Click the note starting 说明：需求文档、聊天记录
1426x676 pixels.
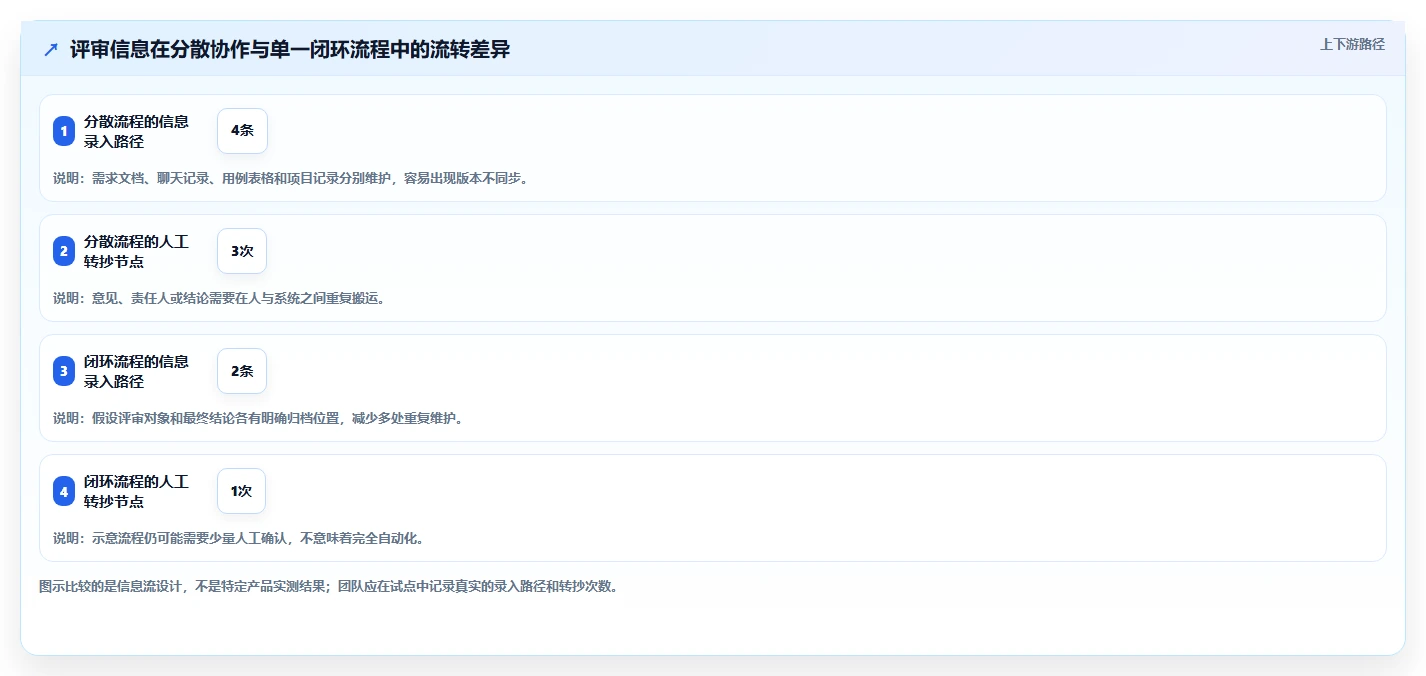tap(290, 178)
